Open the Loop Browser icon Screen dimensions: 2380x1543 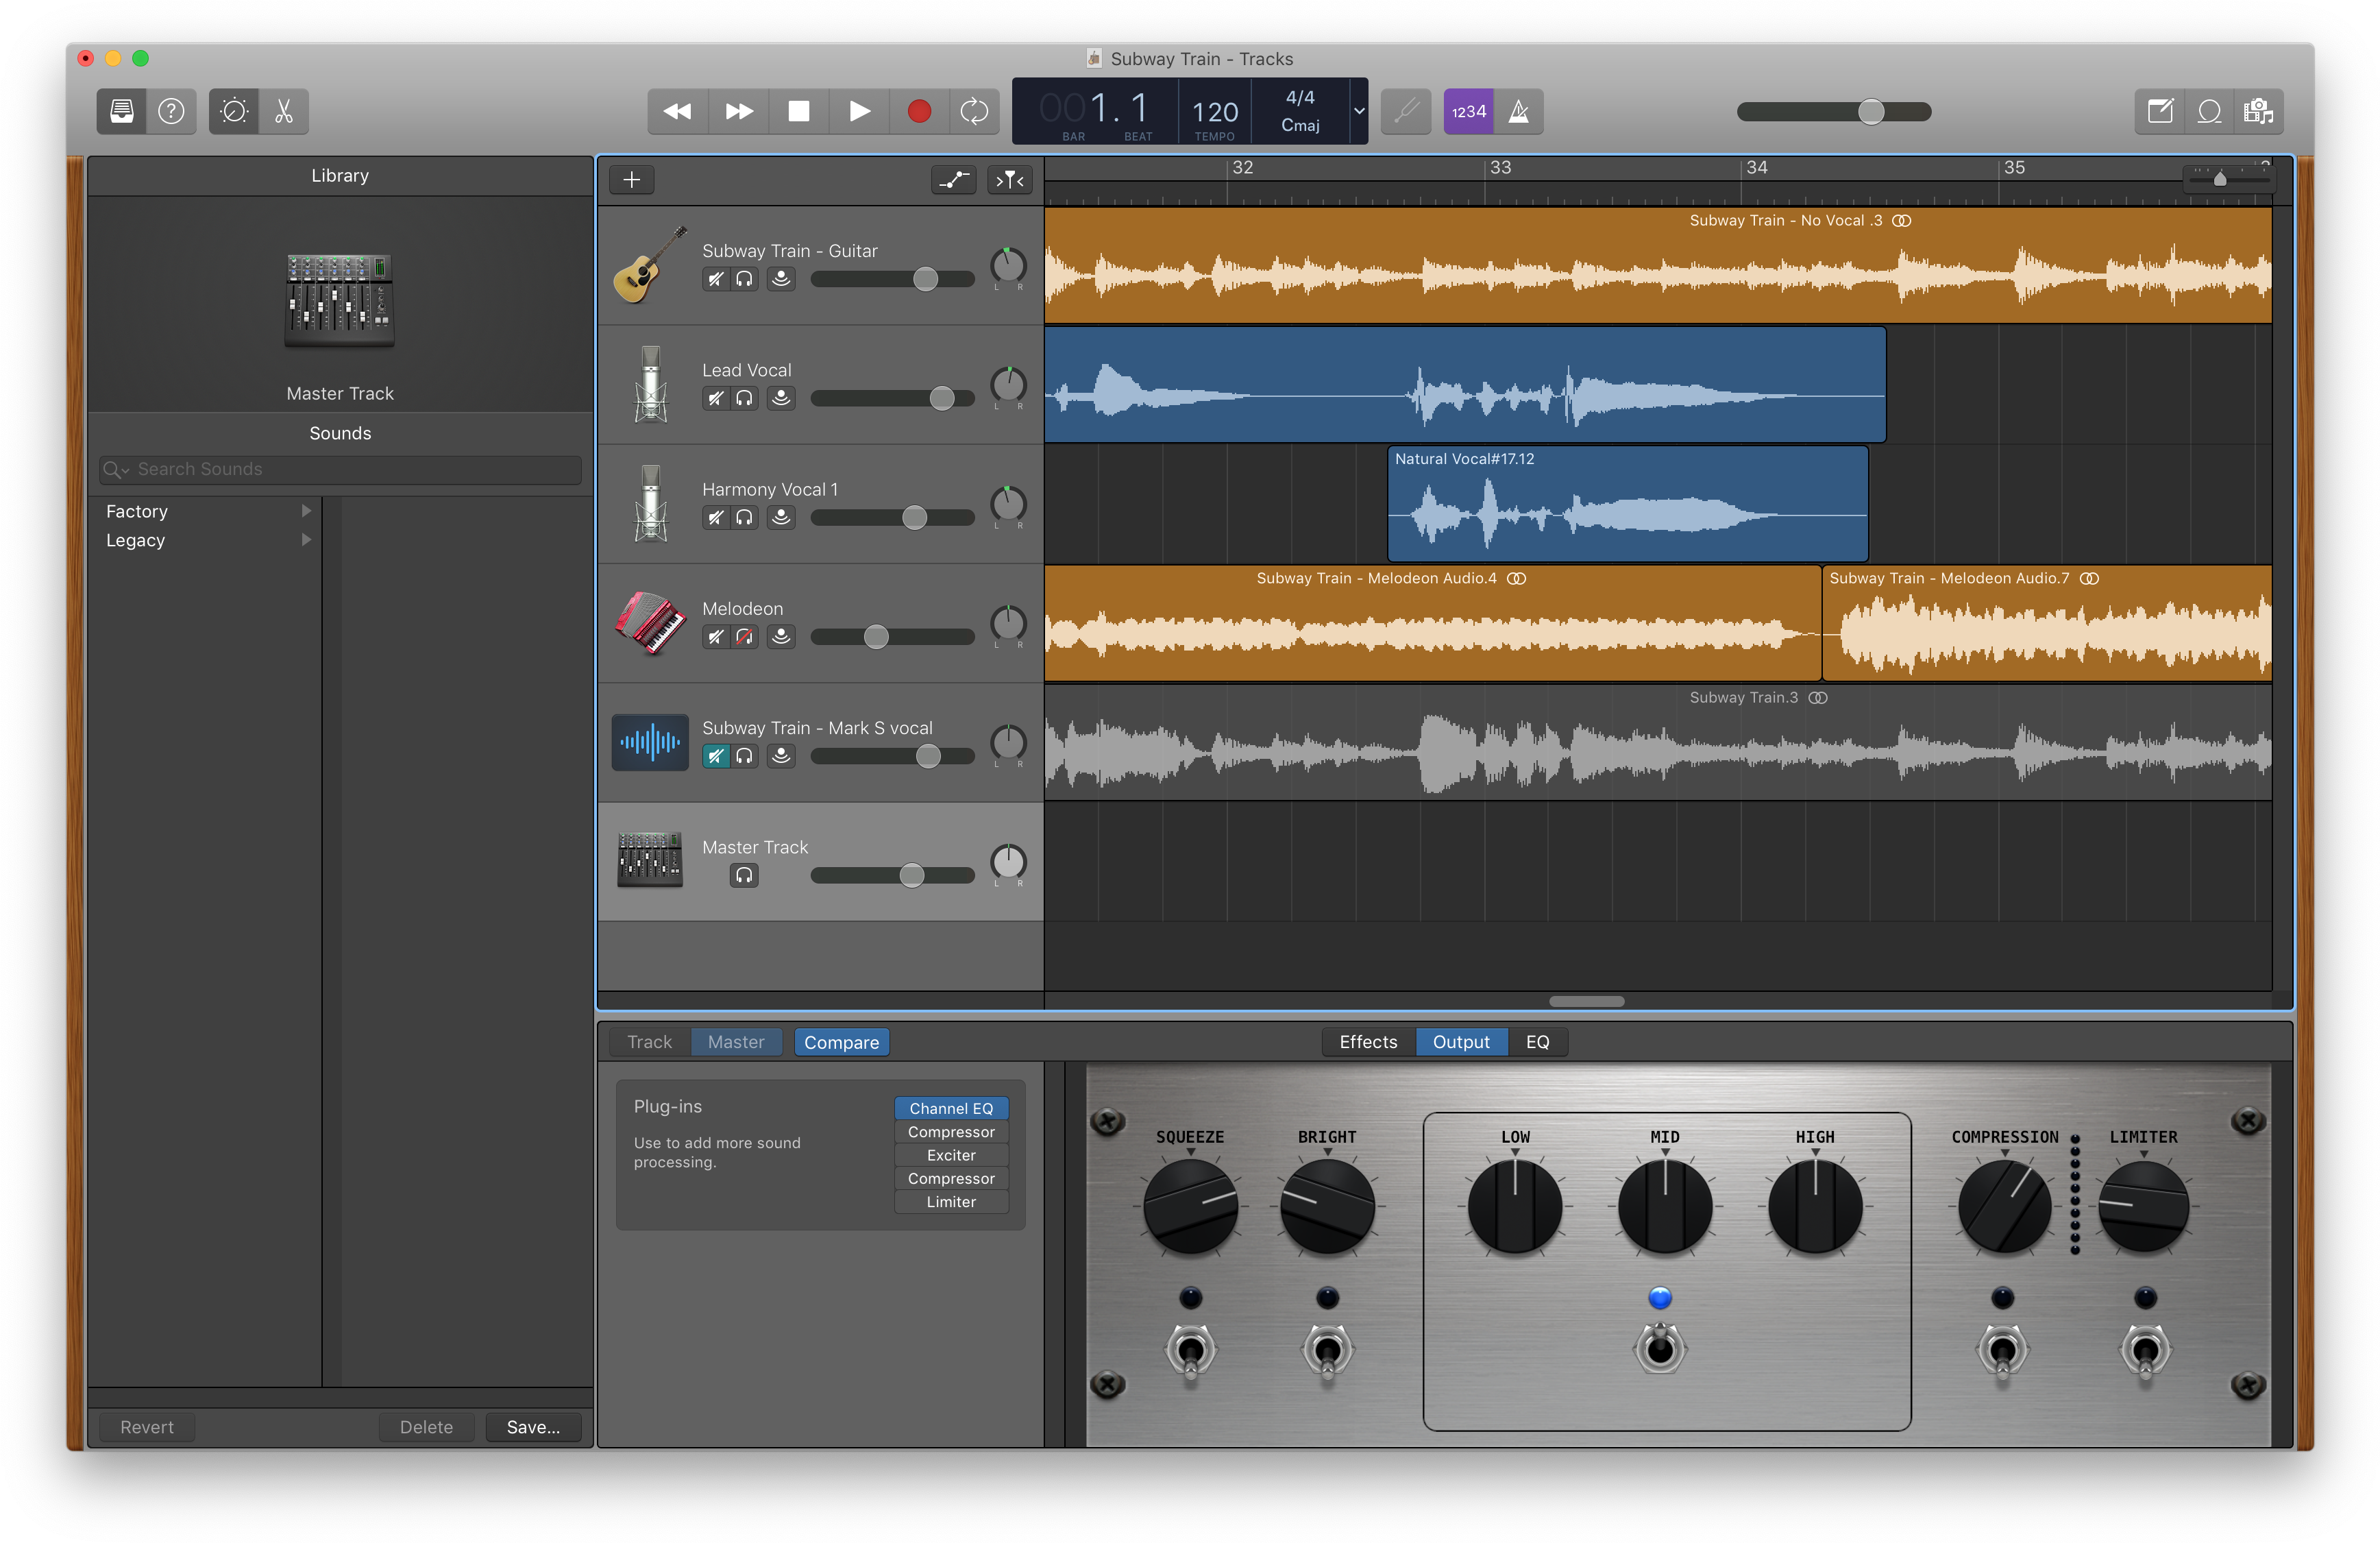coord(2209,111)
